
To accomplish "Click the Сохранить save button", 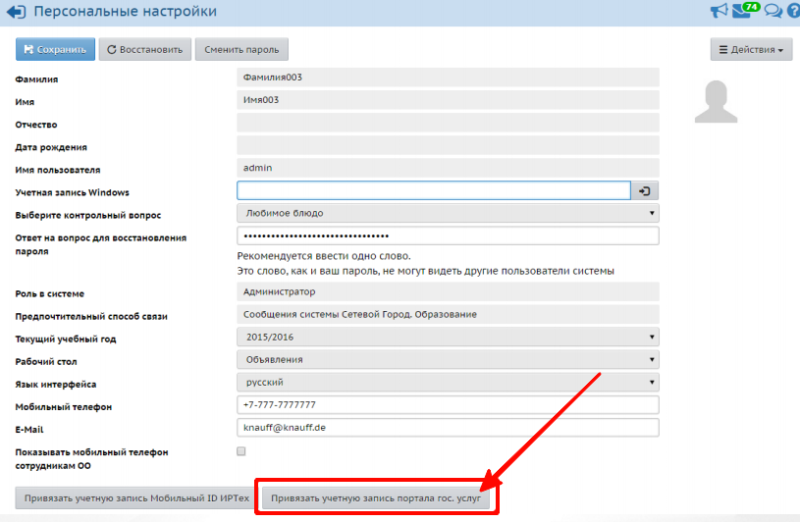I will coord(55,49).
